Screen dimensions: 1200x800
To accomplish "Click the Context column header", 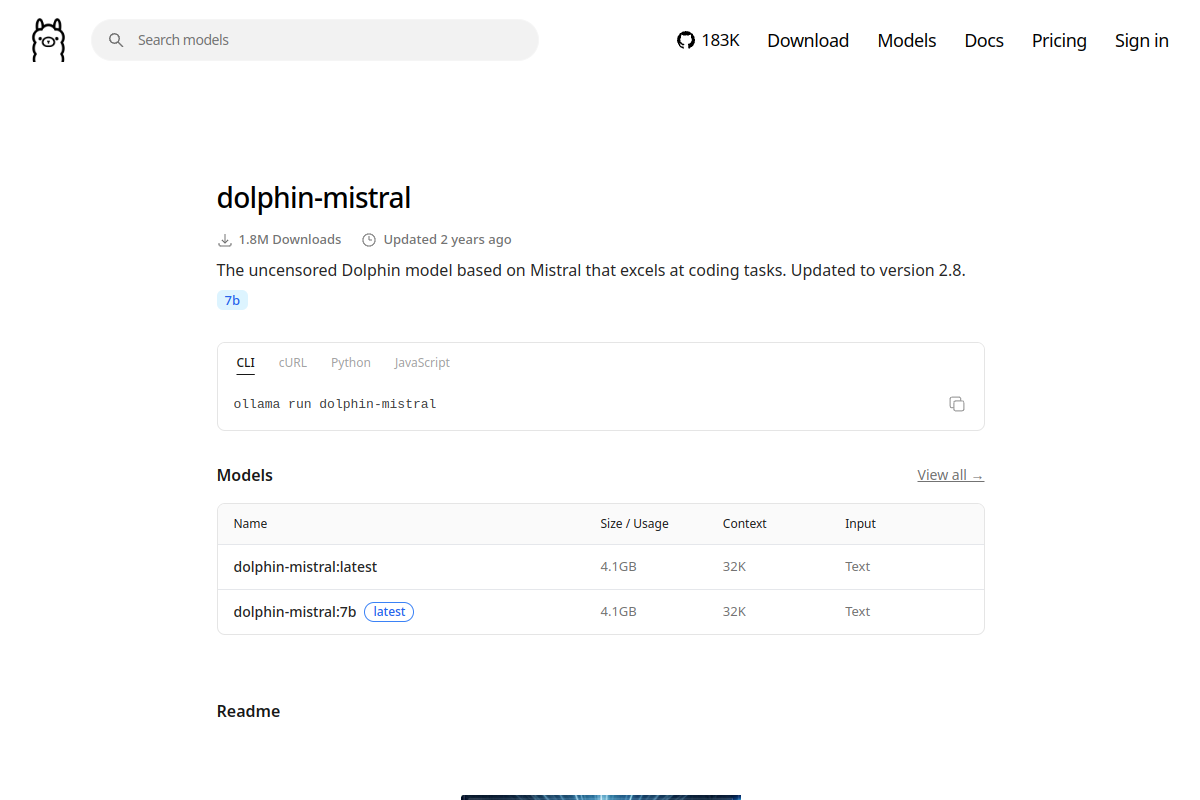I will pos(745,524).
